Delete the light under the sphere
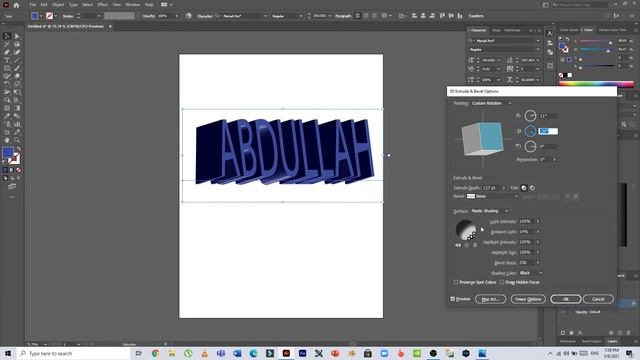Viewport: 640px width, 360px height. (x=475, y=245)
